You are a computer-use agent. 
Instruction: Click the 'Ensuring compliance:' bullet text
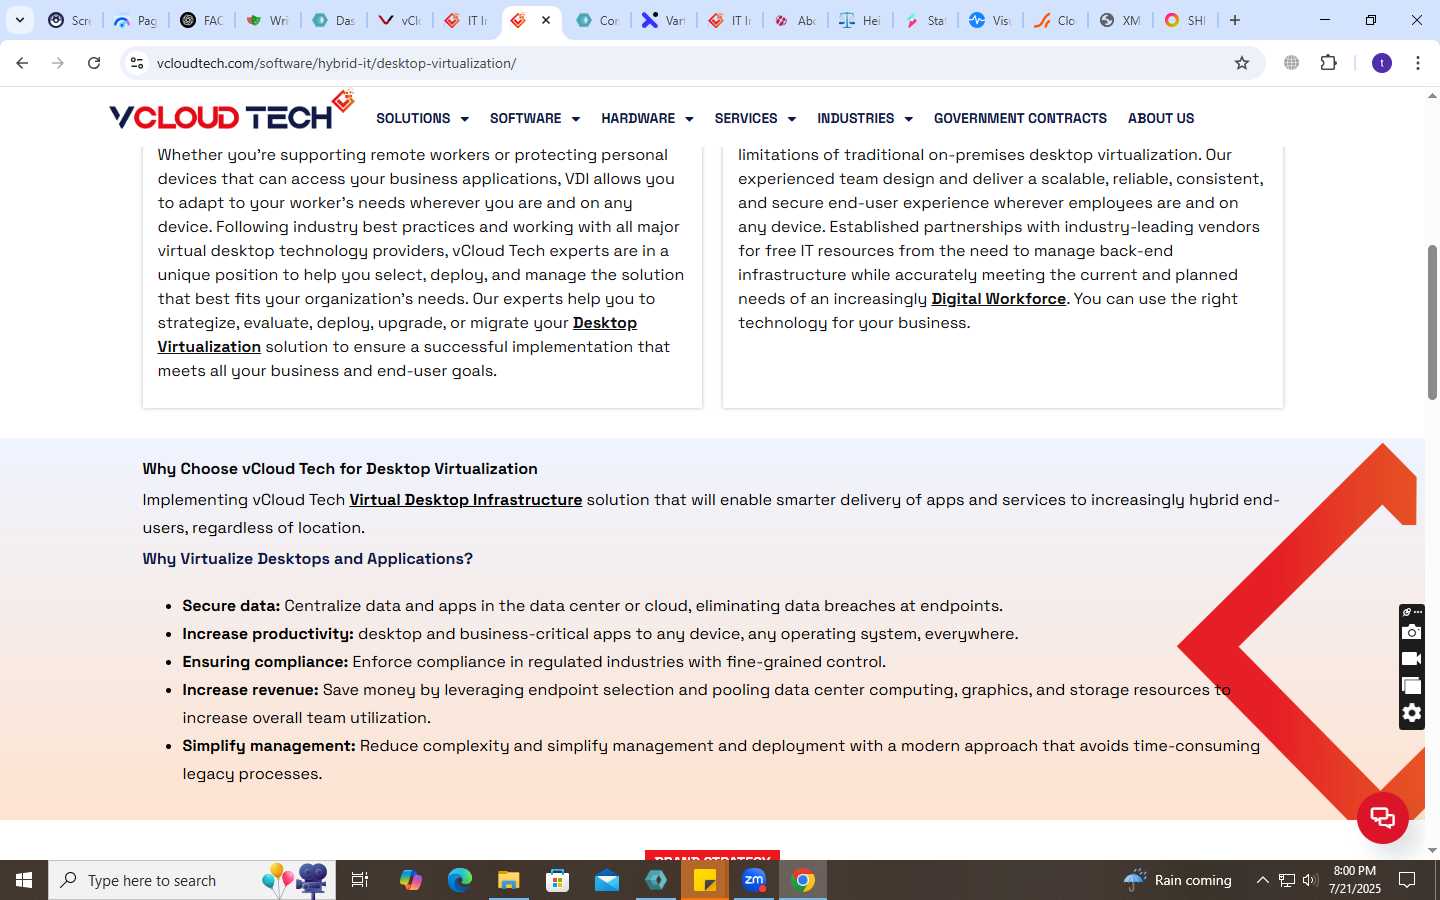[x=265, y=661]
